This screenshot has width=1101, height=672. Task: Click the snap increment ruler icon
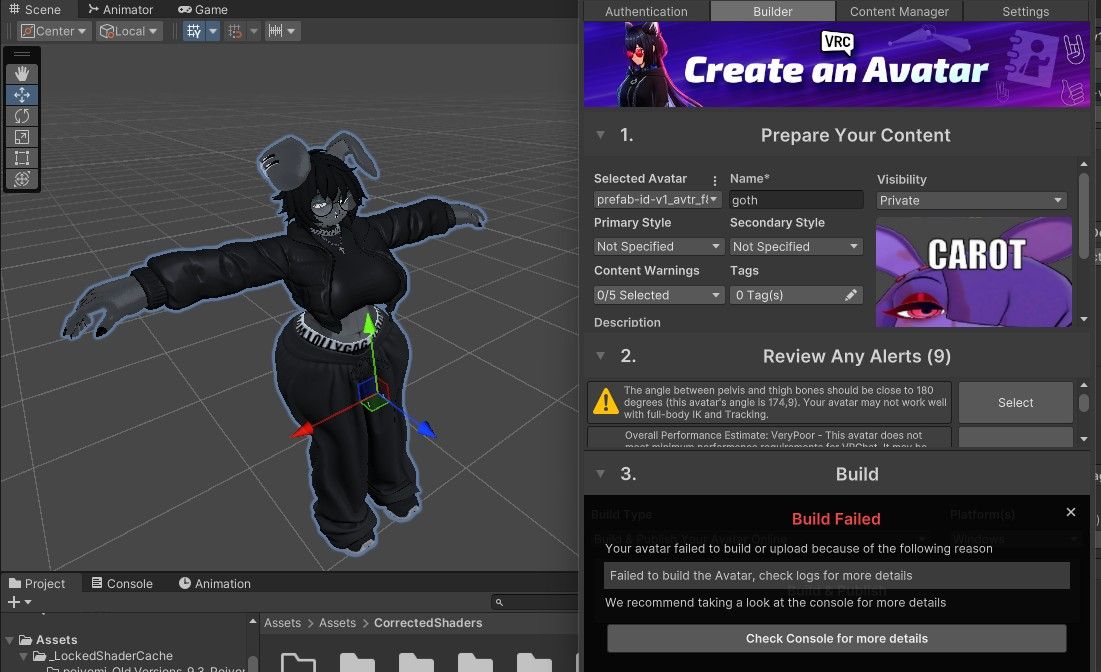pyautogui.click(x=275, y=31)
